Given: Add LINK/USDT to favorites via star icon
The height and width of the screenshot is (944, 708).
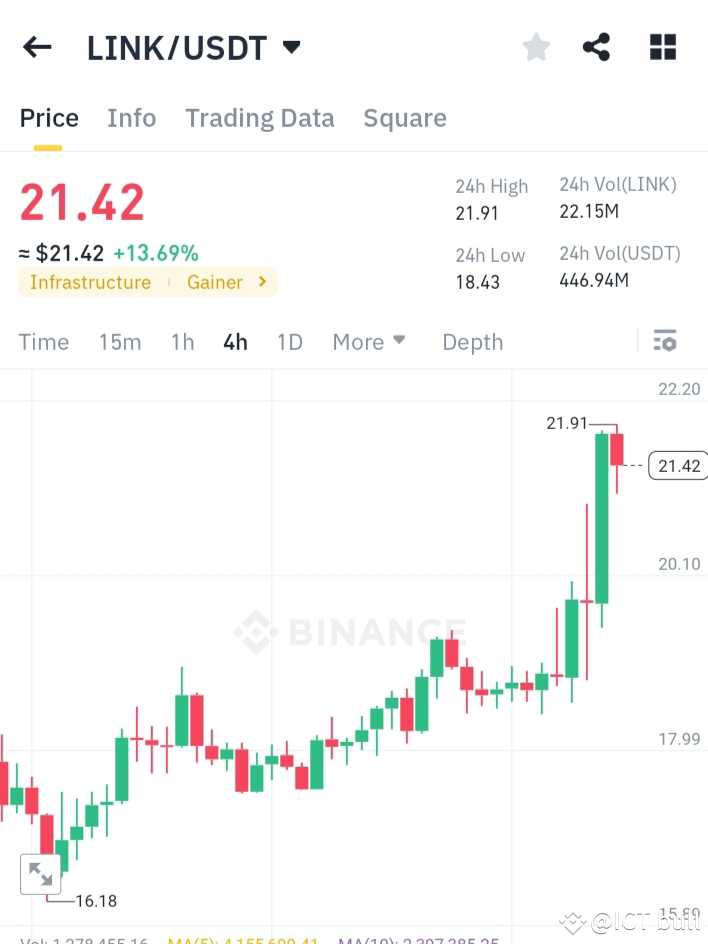Looking at the screenshot, I should (536, 46).
